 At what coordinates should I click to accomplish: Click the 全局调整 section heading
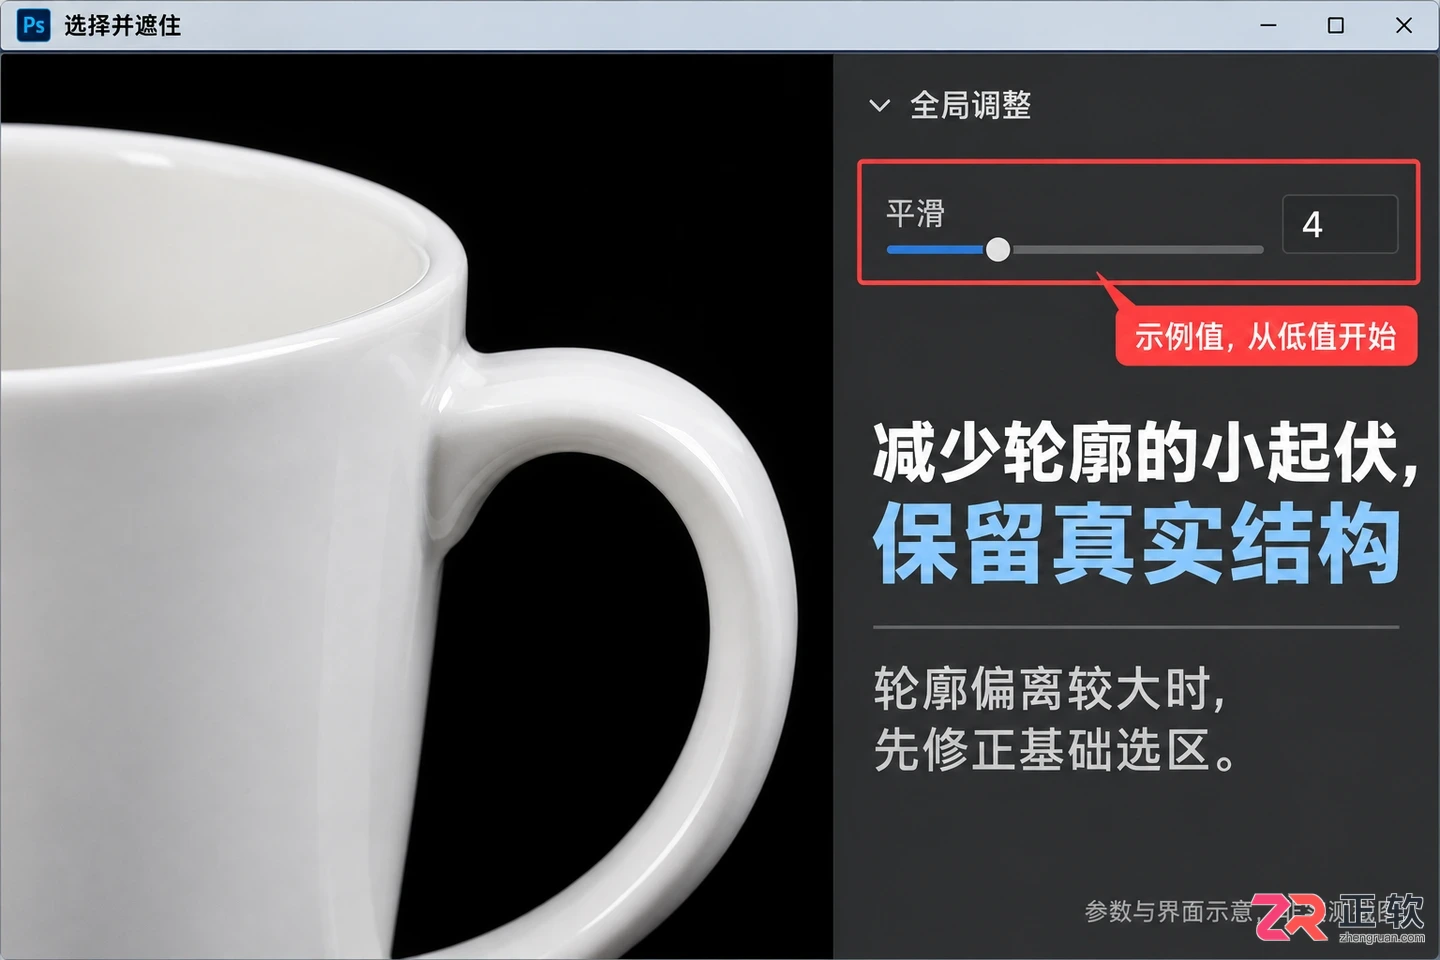970,105
